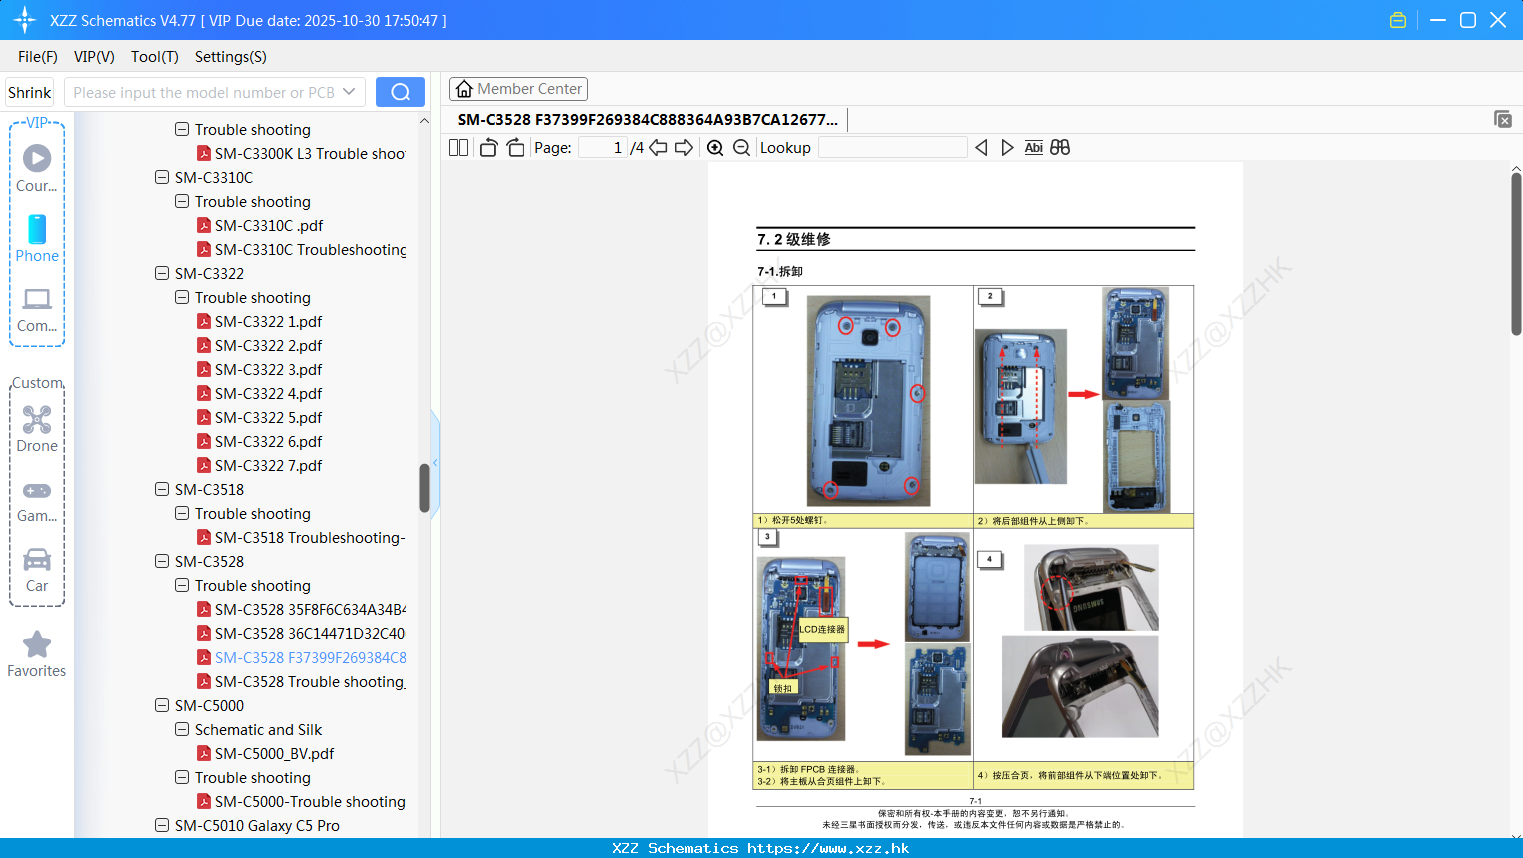The image size is (1523, 858).
Task: Click the panel collapse handle beside the tree
Action: coord(435,462)
